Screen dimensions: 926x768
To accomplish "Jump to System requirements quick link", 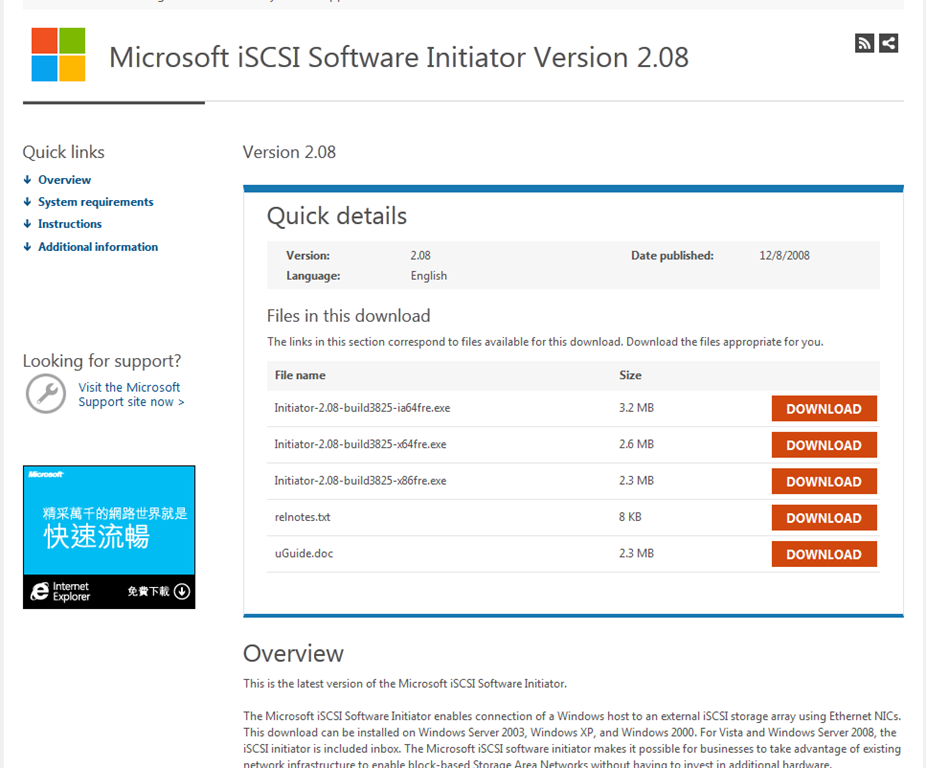I will [x=96, y=202].
